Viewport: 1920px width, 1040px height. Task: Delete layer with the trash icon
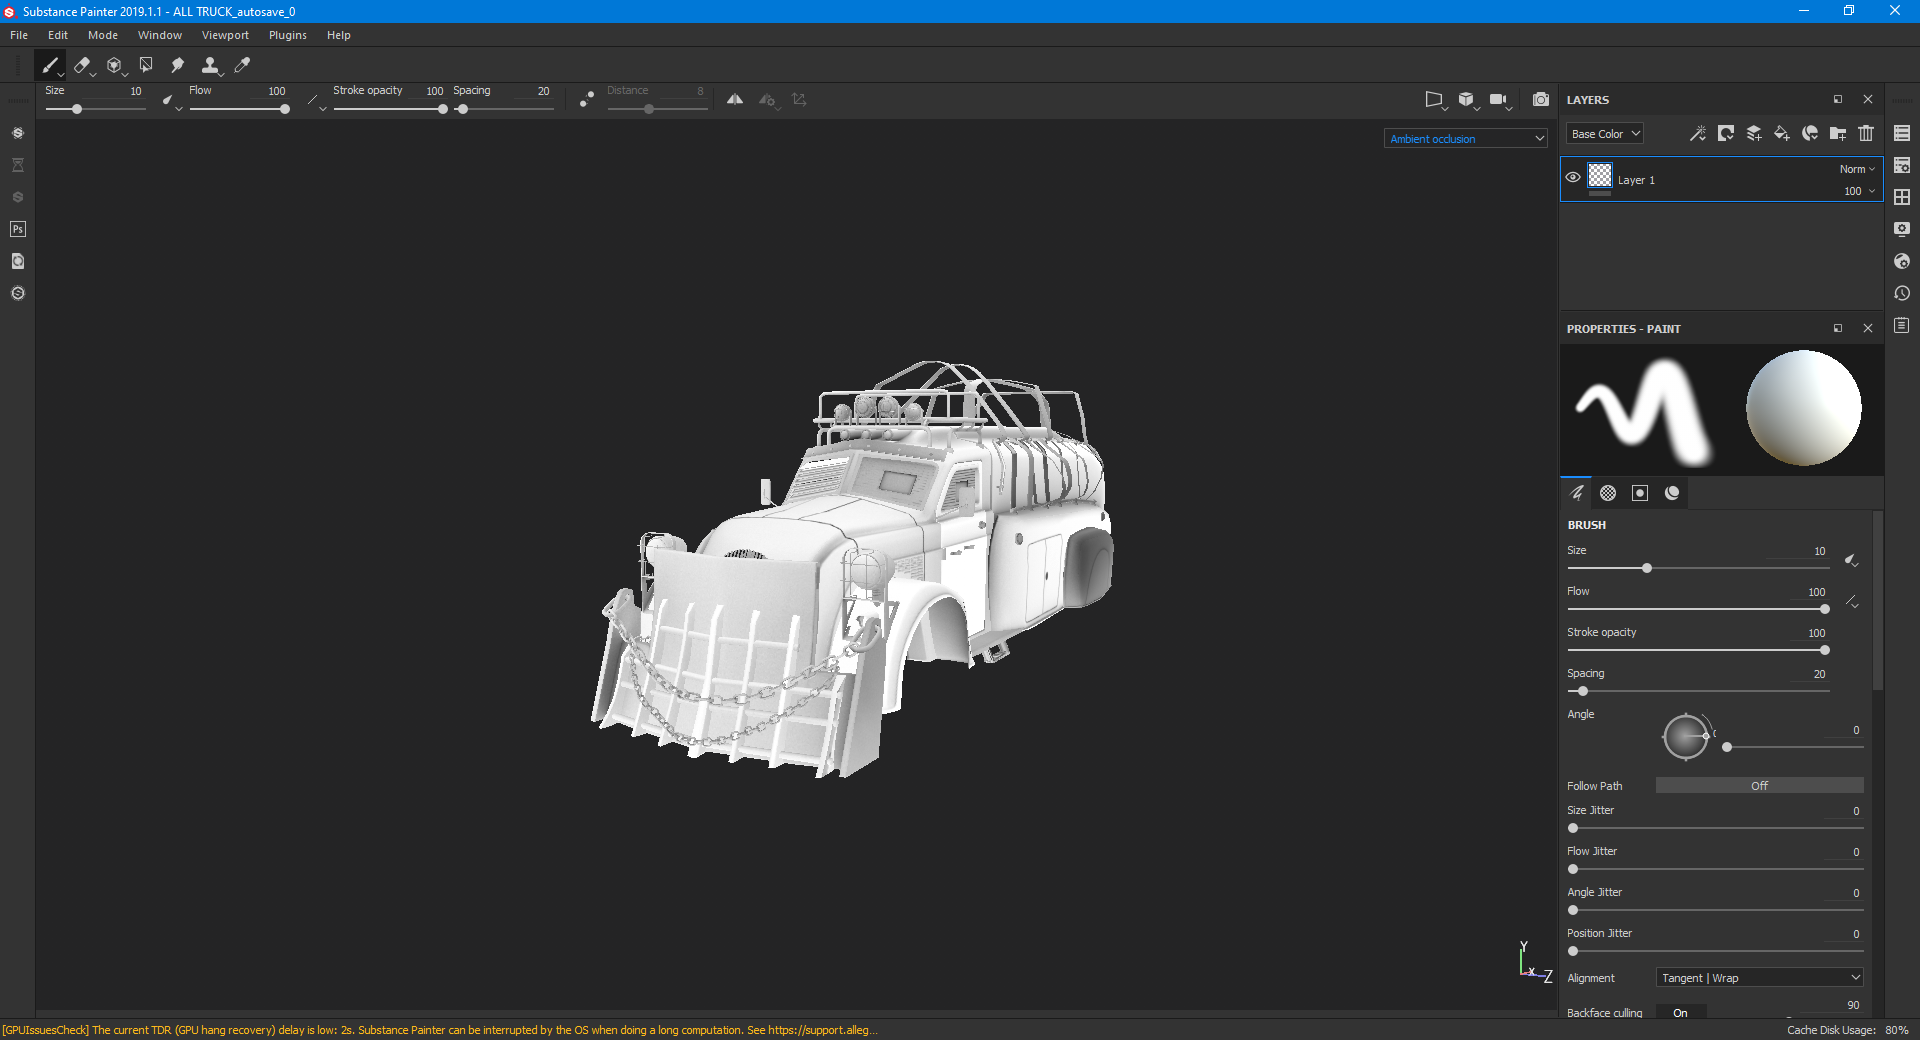coord(1866,133)
